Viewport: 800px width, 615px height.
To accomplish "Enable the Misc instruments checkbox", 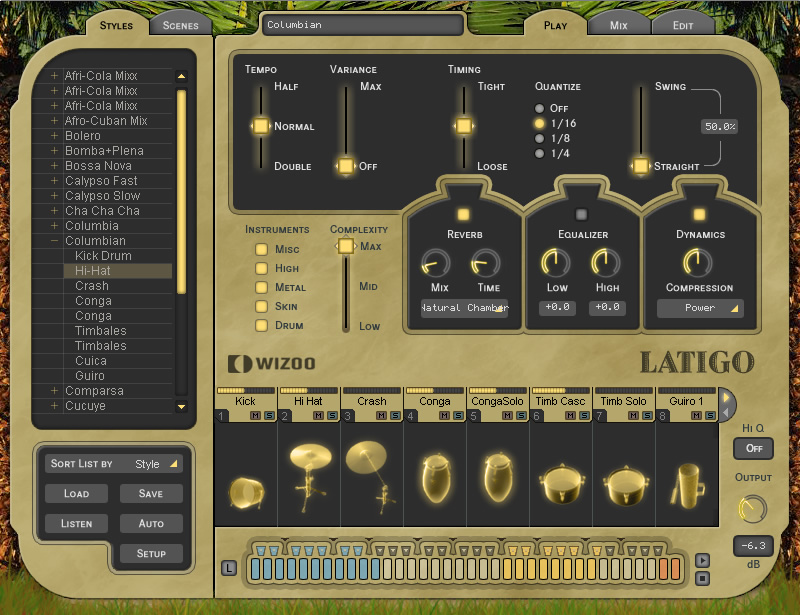I will click(x=261, y=249).
